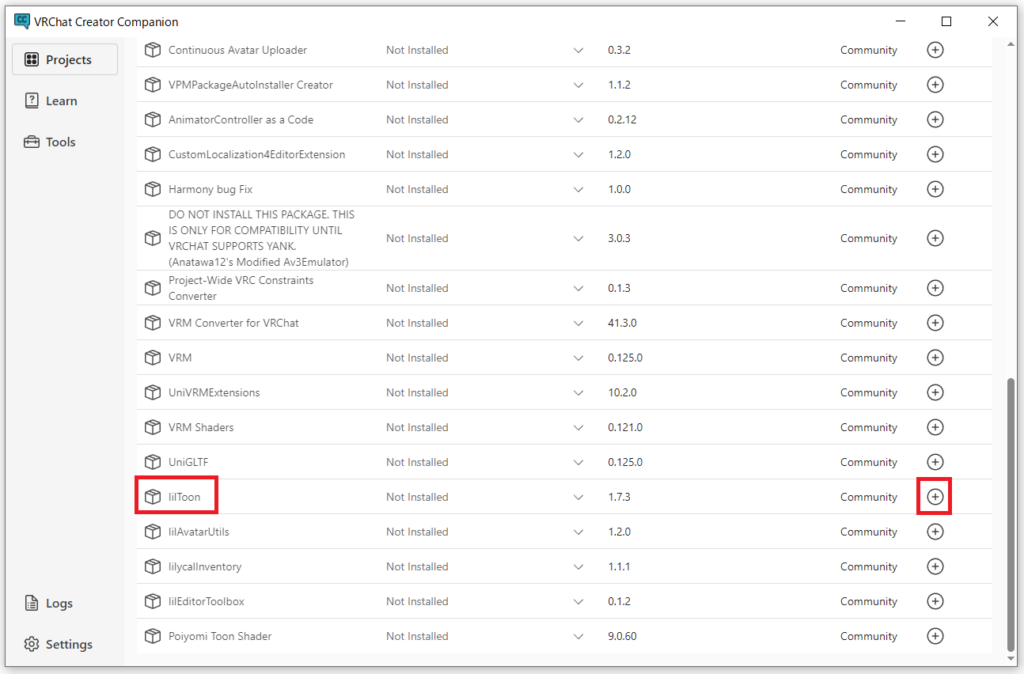This screenshot has height=674, width=1024.
Task: Open version dropdown for VPMPackageAutoInstaller Creator
Action: [x=578, y=85]
